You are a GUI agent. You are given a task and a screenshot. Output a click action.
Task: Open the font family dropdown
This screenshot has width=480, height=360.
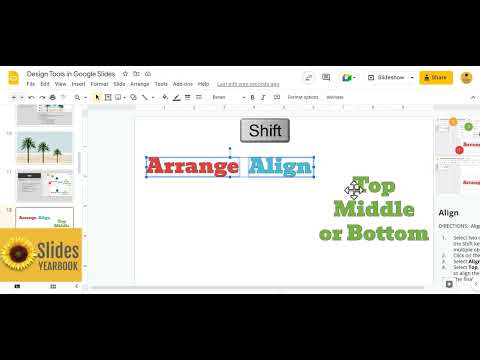[x=228, y=97]
